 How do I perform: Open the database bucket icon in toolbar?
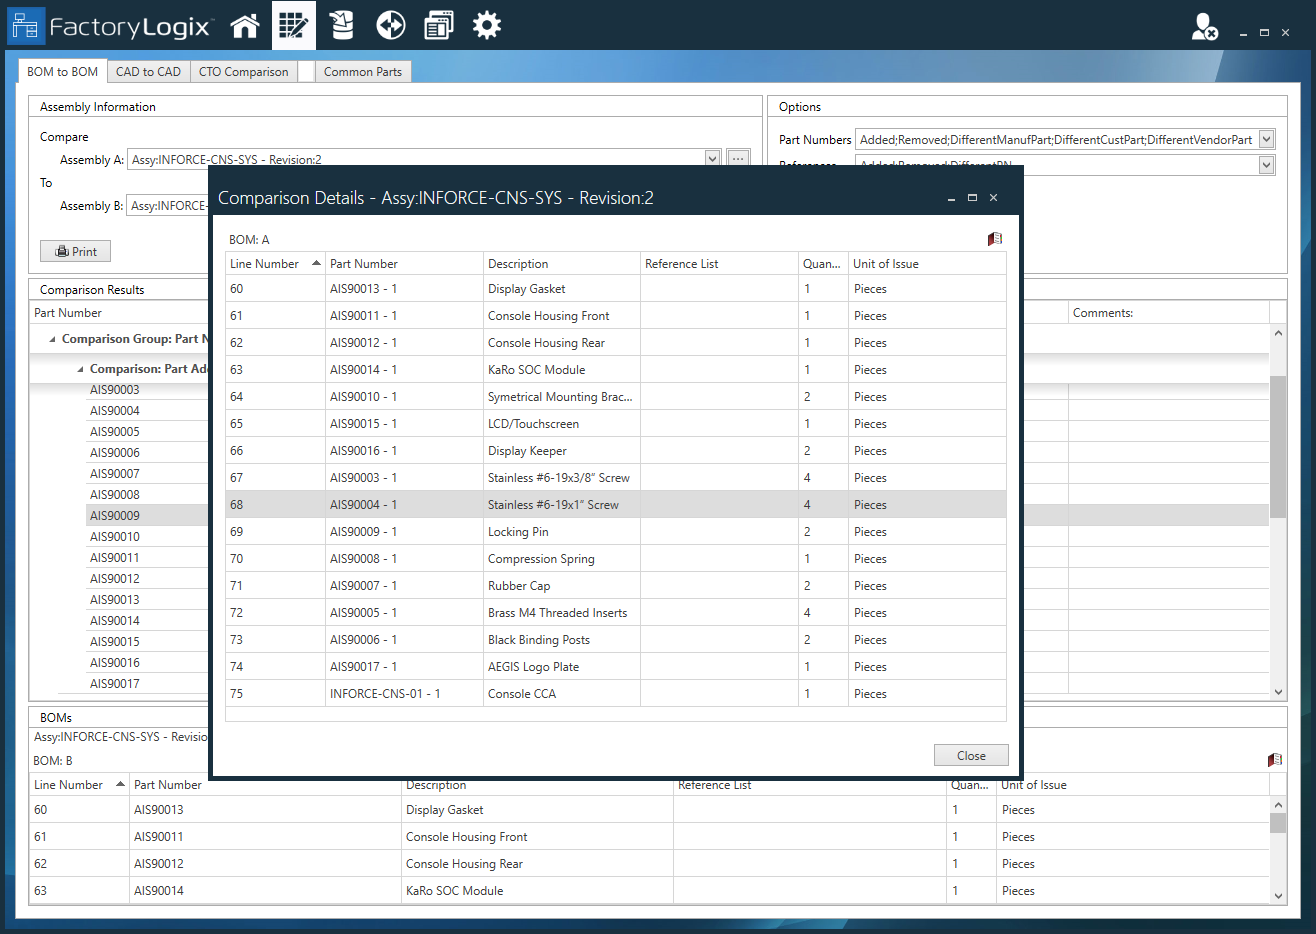click(342, 26)
